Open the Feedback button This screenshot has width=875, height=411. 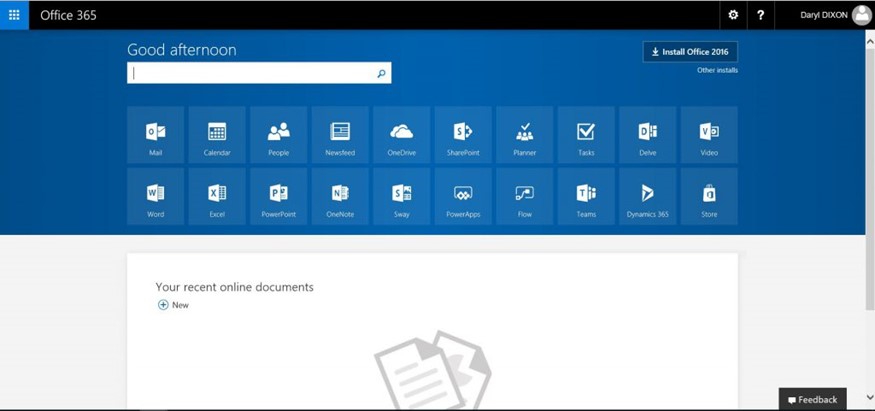812,399
